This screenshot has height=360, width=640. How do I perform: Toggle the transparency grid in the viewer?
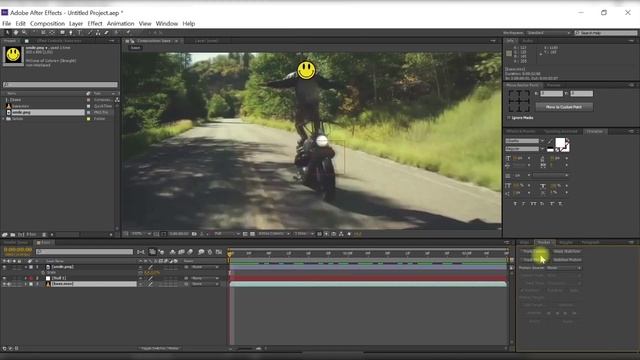pos(253,234)
